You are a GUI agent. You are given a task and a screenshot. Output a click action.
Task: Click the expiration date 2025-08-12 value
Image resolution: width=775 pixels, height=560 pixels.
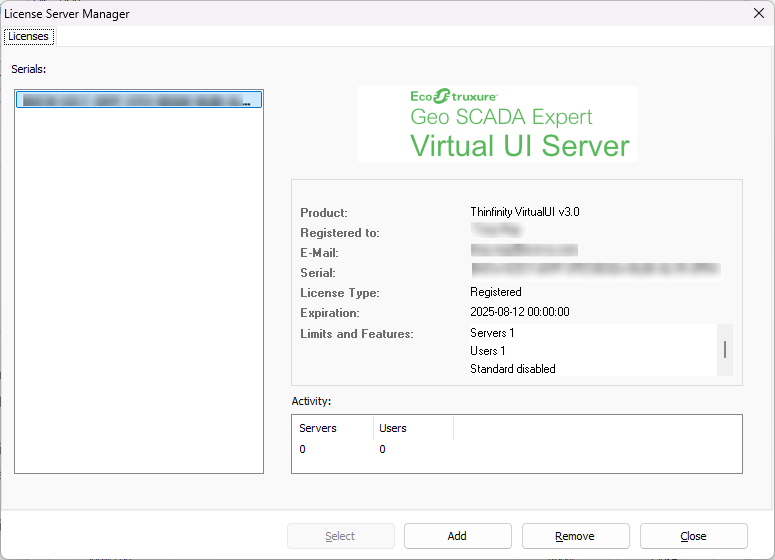[519, 312]
